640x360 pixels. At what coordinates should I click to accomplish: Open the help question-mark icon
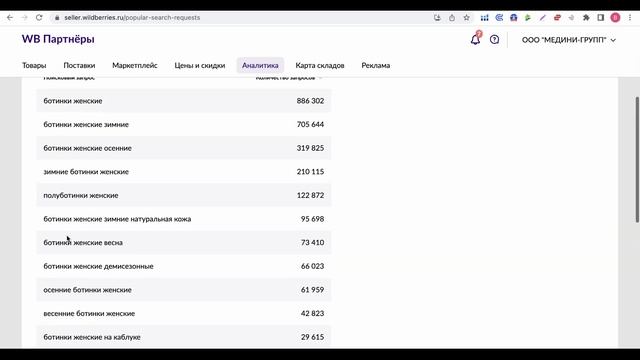(x=494, y=40)
